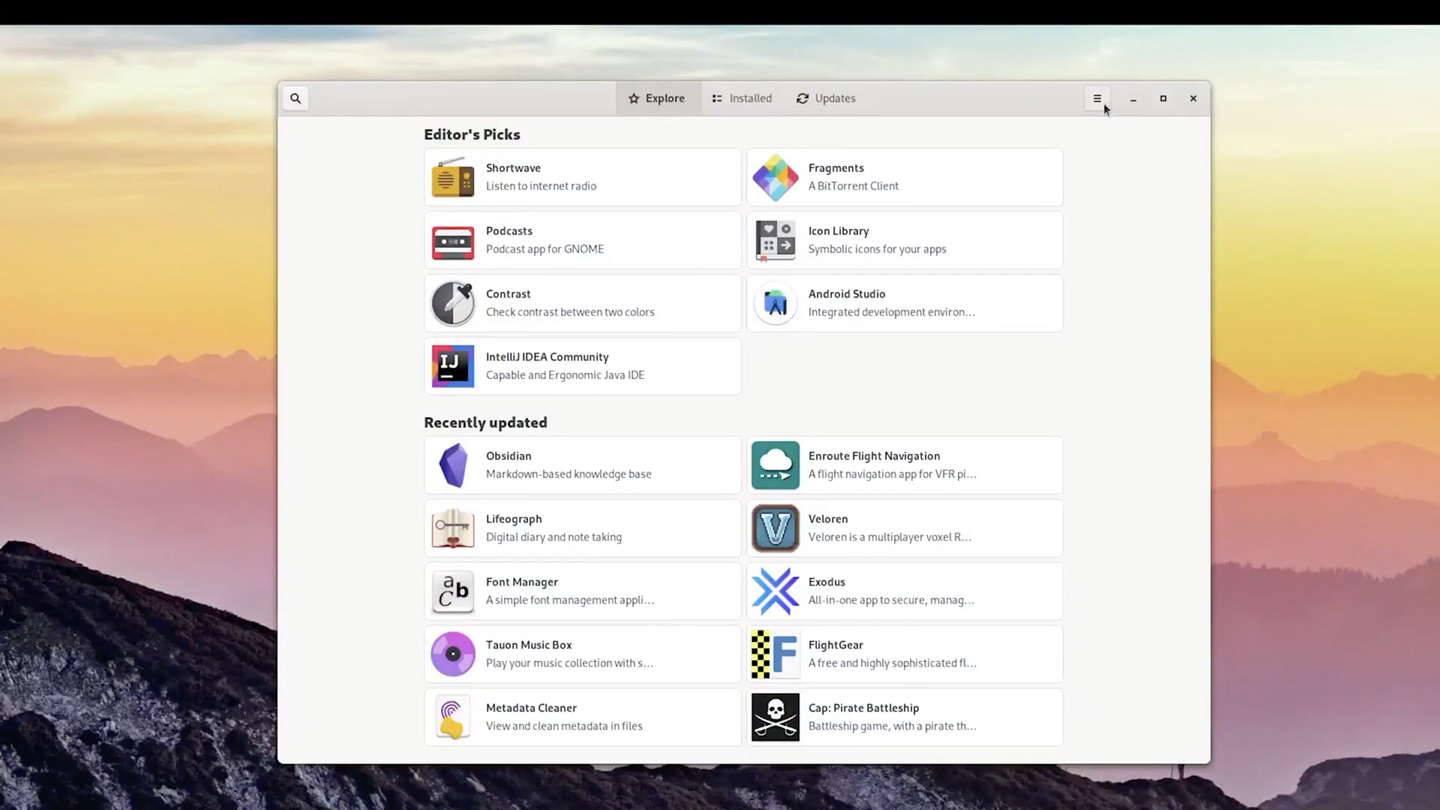
Task: Click the "Podcast app for GNOME" description
Action: click(x=545, y=249)
